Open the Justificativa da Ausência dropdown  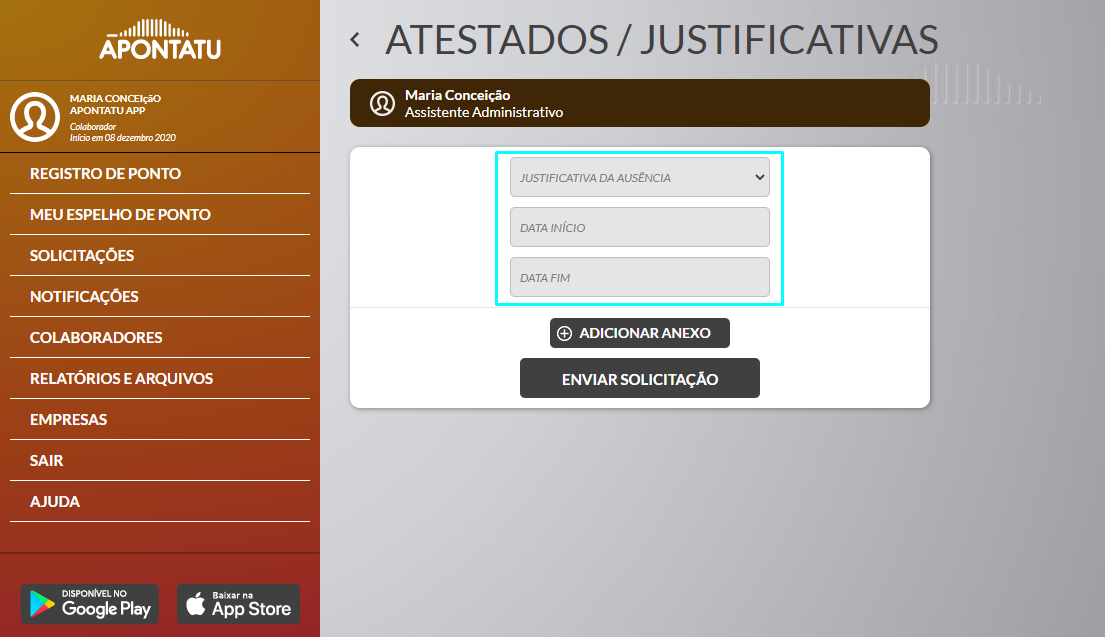(640, 177)
